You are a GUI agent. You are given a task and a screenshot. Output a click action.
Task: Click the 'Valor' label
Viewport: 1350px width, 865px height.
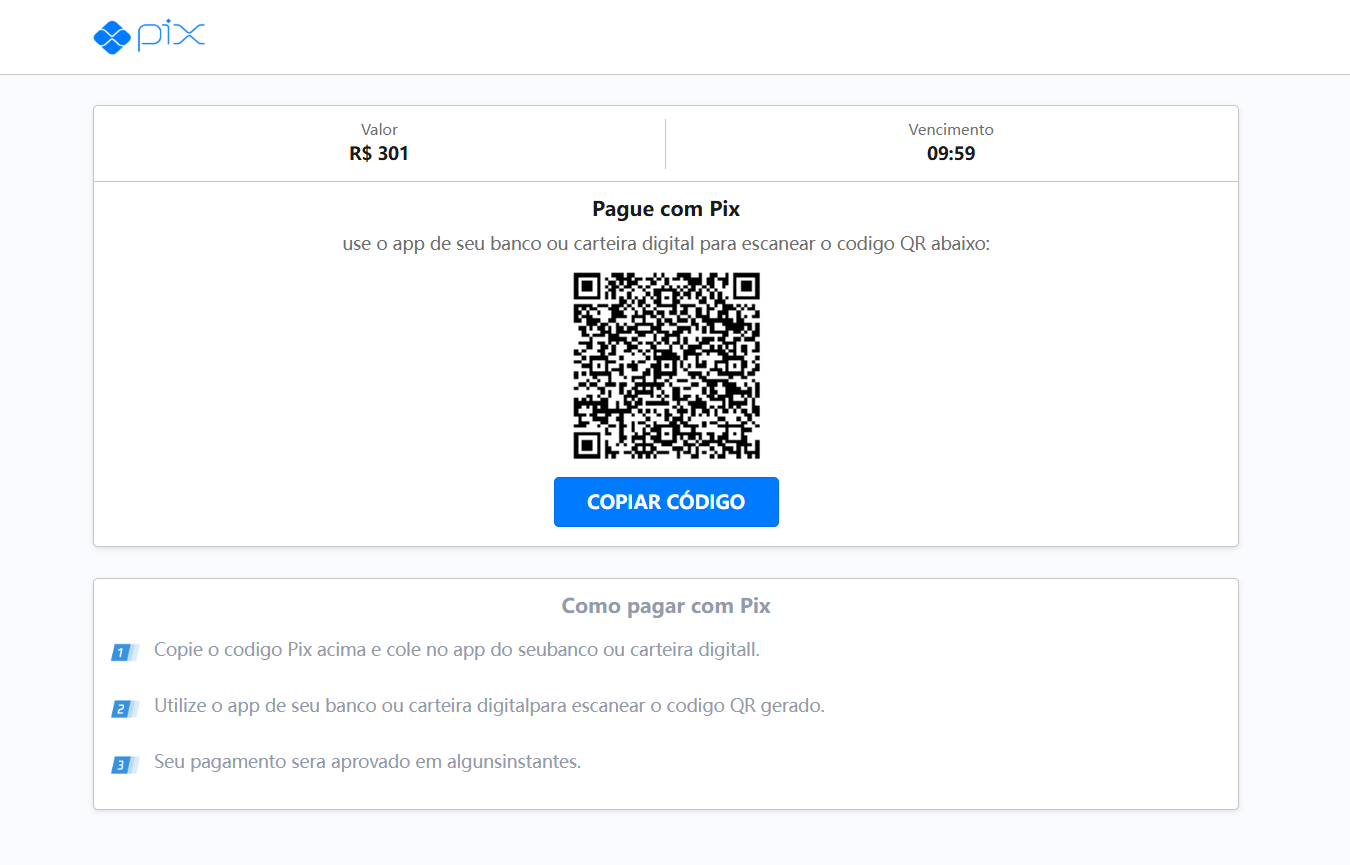(x=379, y=130)
